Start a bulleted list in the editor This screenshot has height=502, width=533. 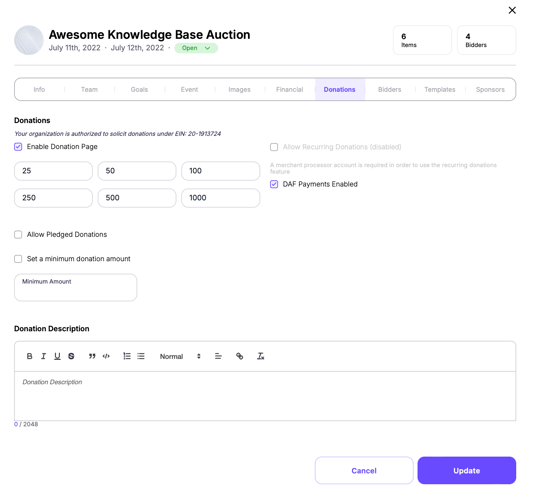[141, 356]
